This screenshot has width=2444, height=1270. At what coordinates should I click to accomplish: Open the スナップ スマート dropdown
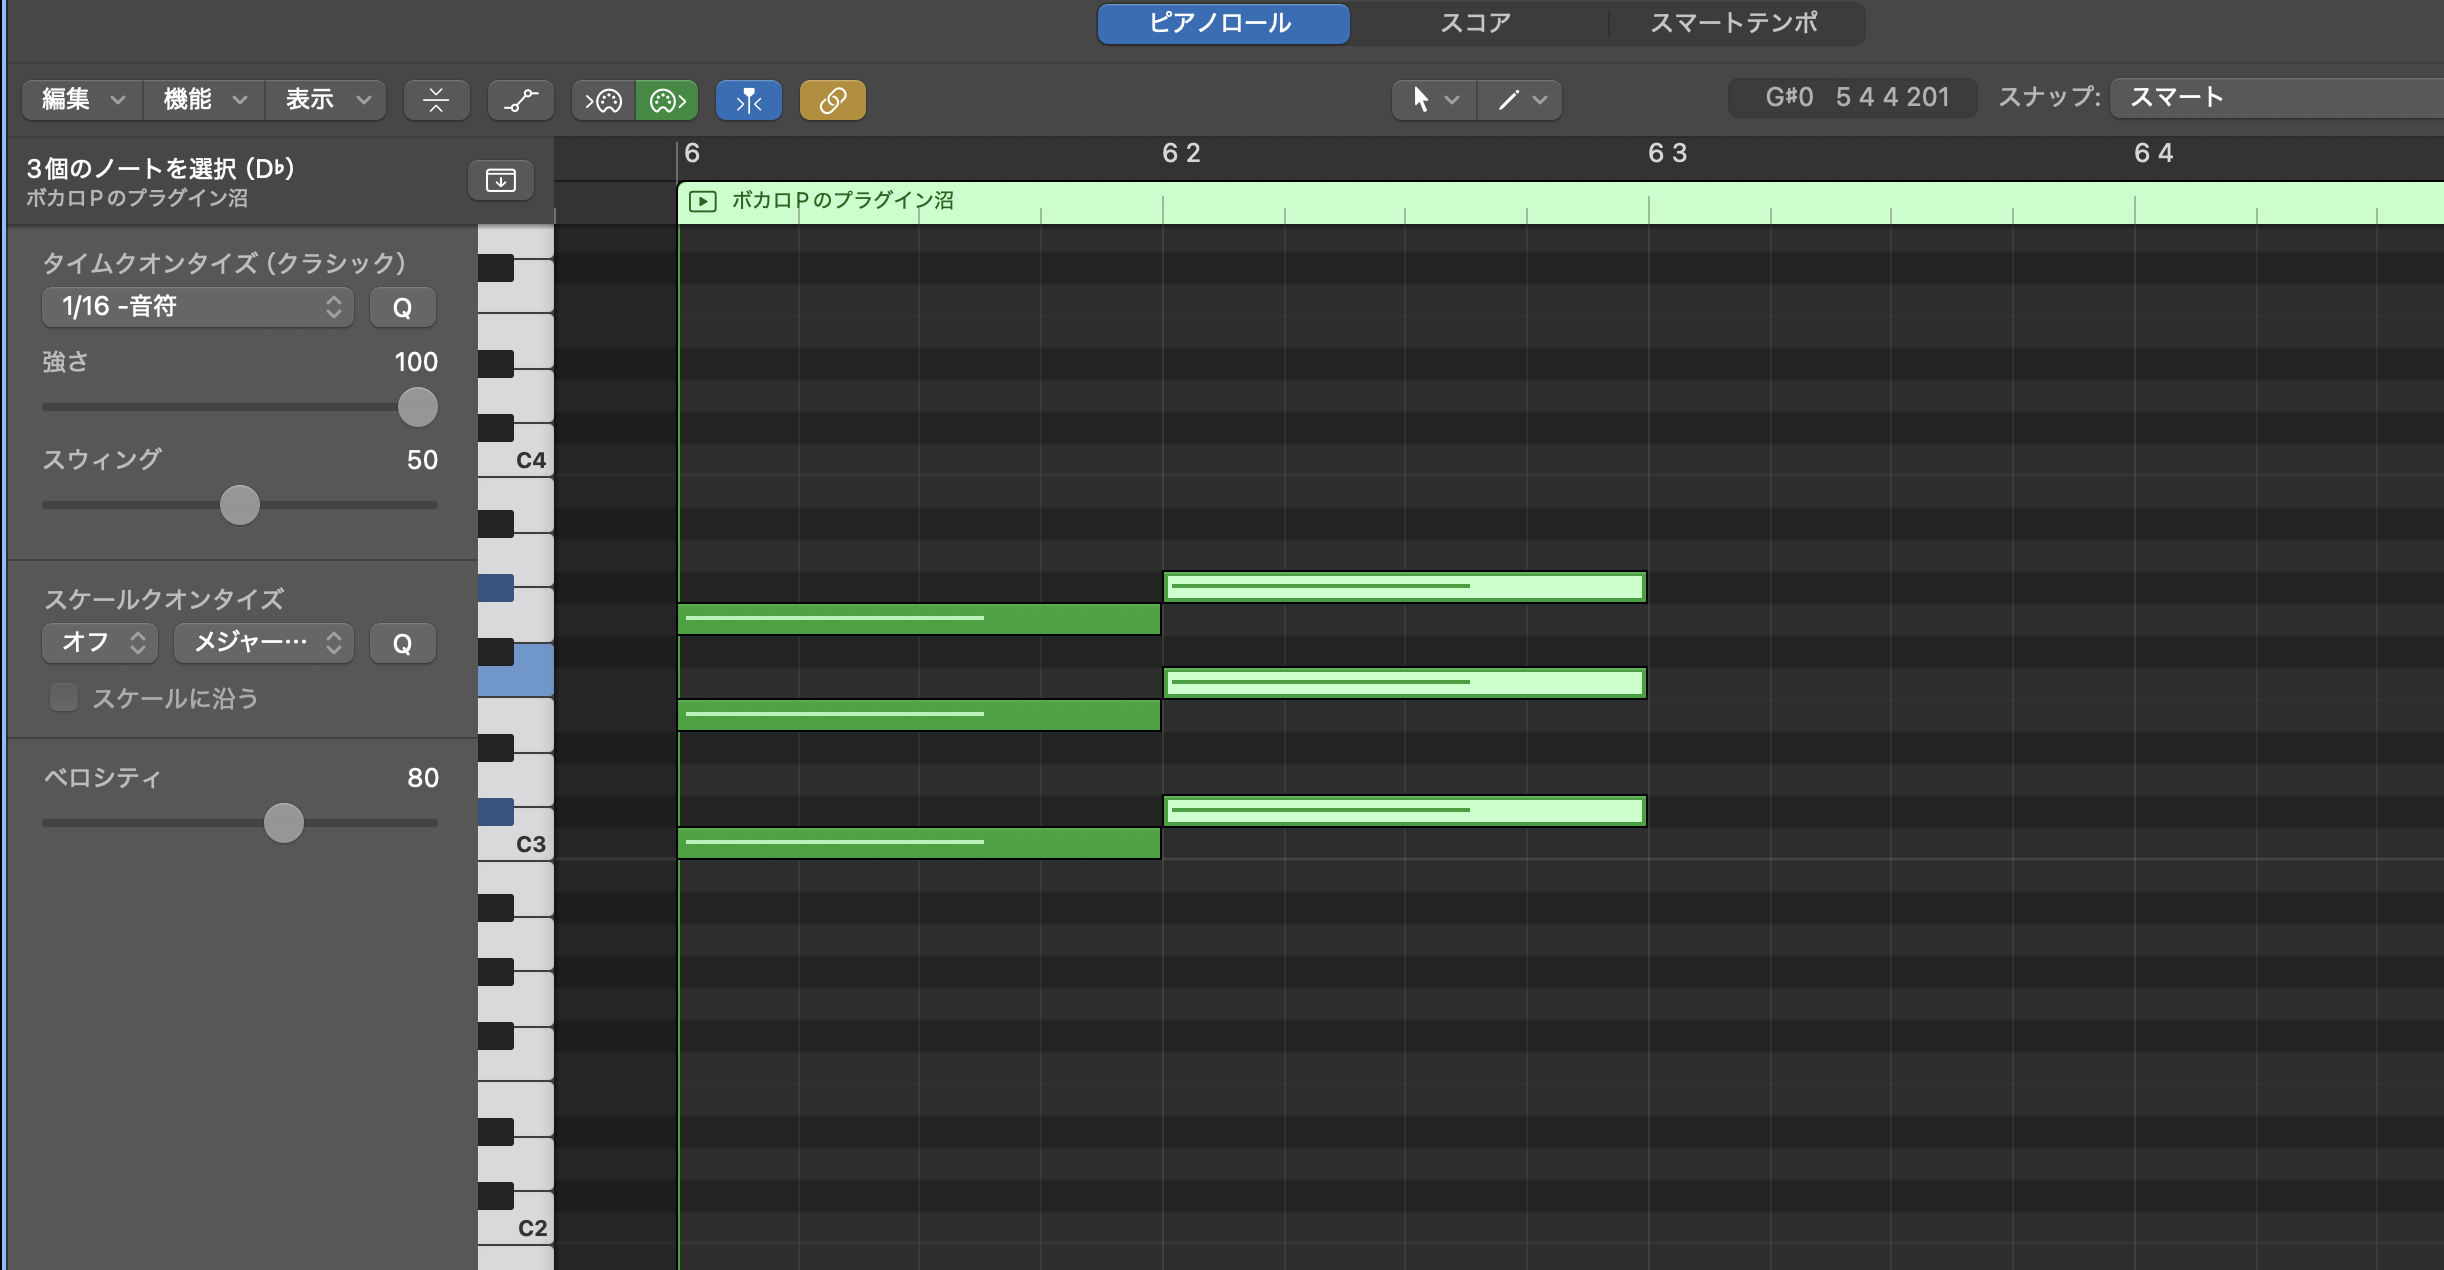2276,98
